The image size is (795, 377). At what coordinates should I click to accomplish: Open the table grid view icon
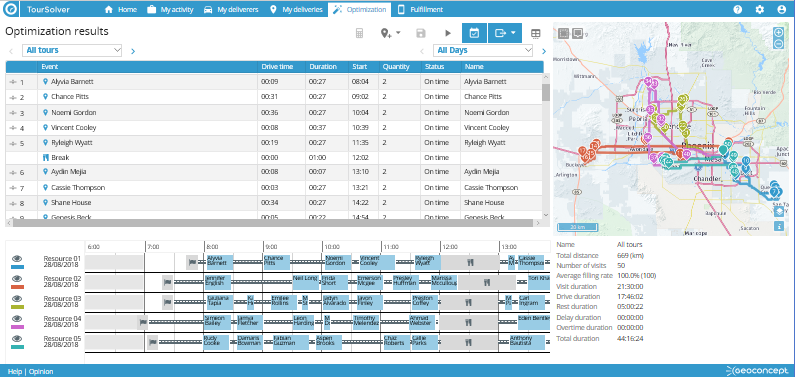(535, 33)
